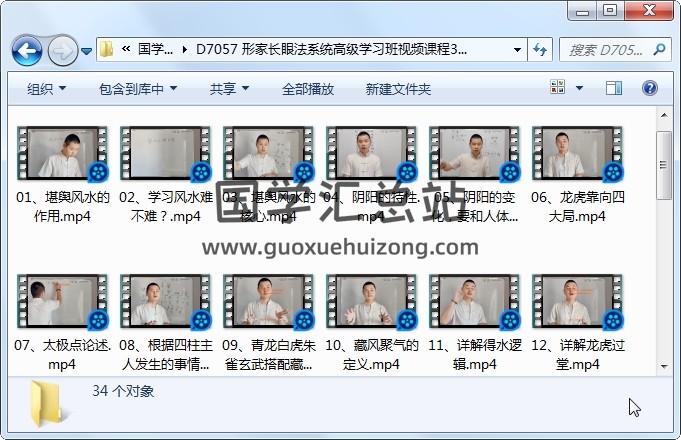This screenshot has height=440, width=681.
Task: Open the 包含到库中 menu
Action: [138, 89]
